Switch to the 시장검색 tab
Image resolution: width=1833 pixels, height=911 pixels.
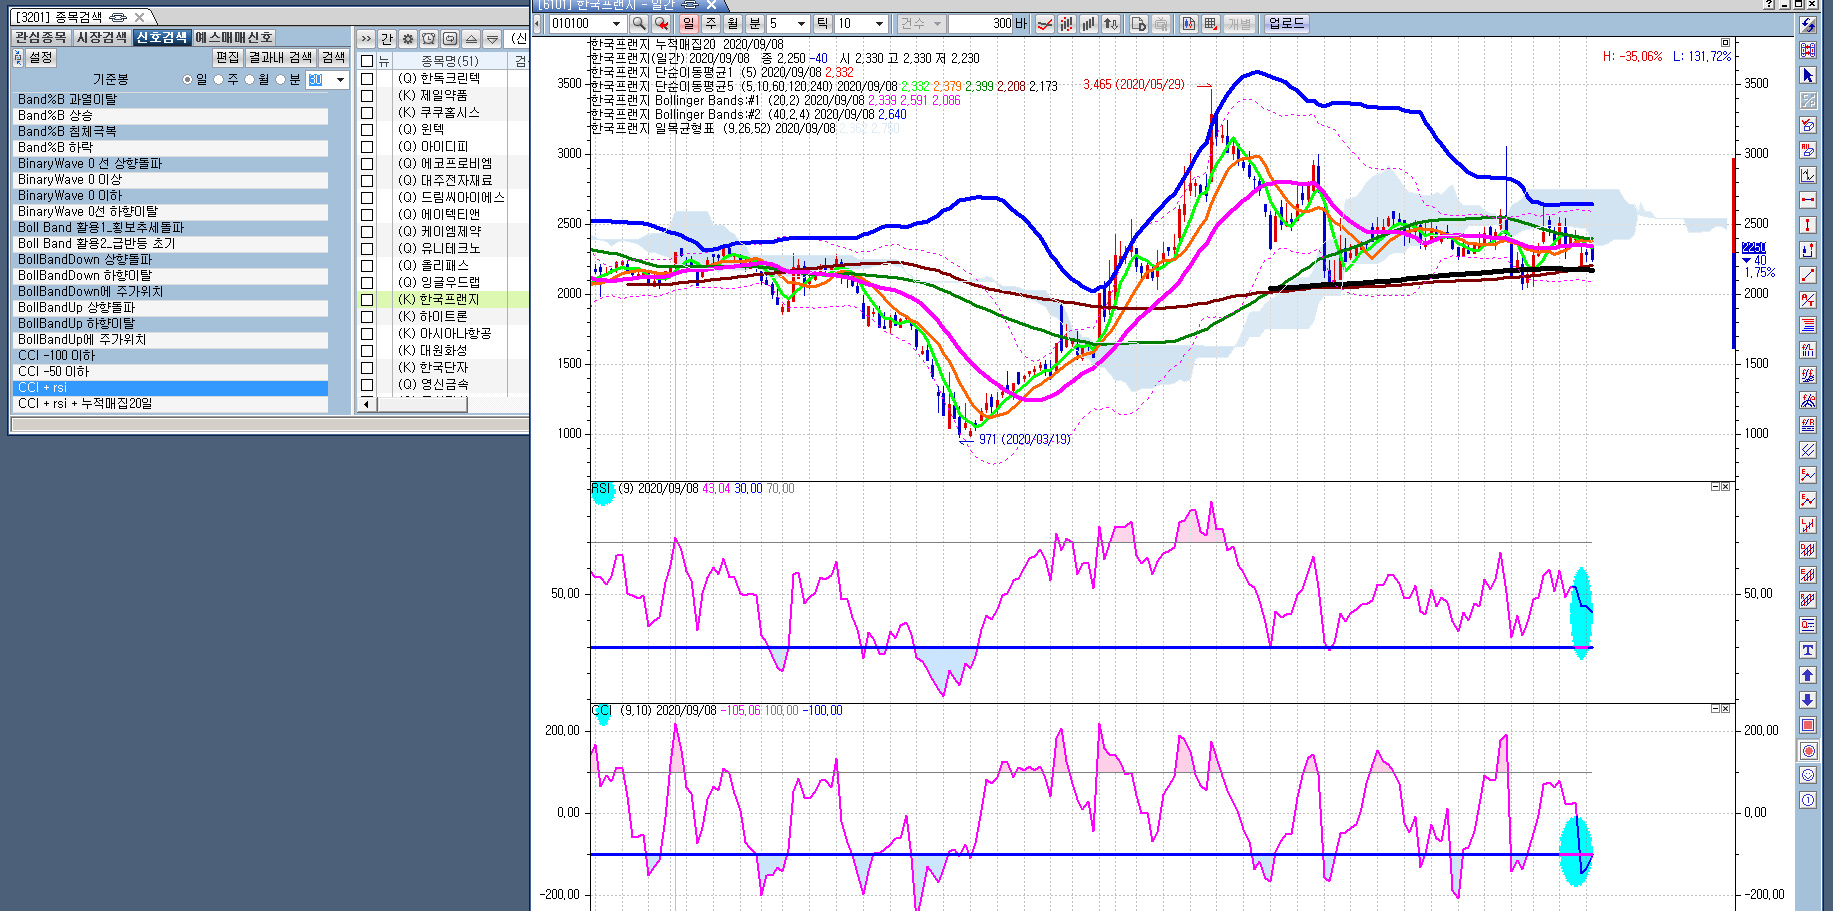click(x=102, y=37)
